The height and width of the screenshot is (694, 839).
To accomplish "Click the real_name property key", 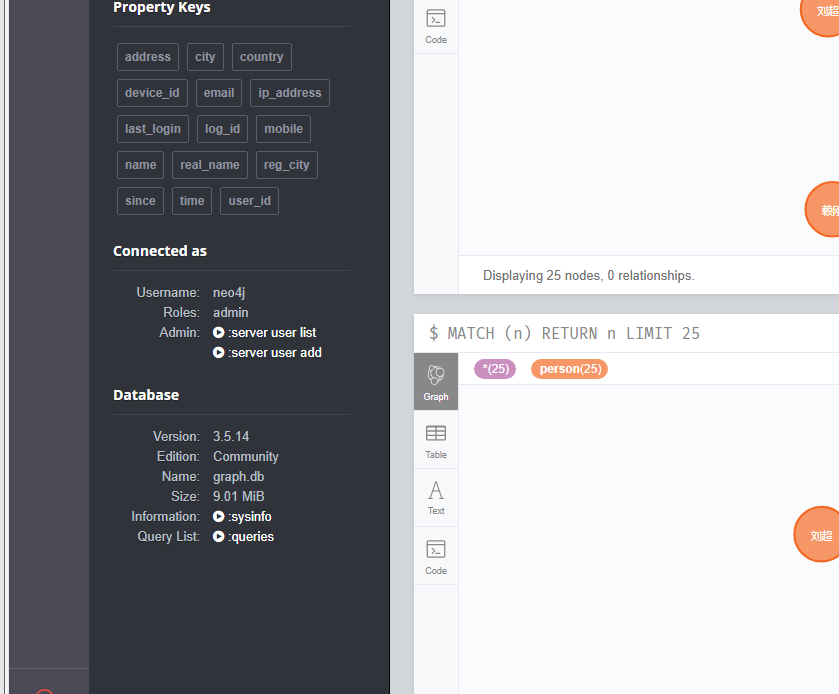I will click(x=210, y=165).
